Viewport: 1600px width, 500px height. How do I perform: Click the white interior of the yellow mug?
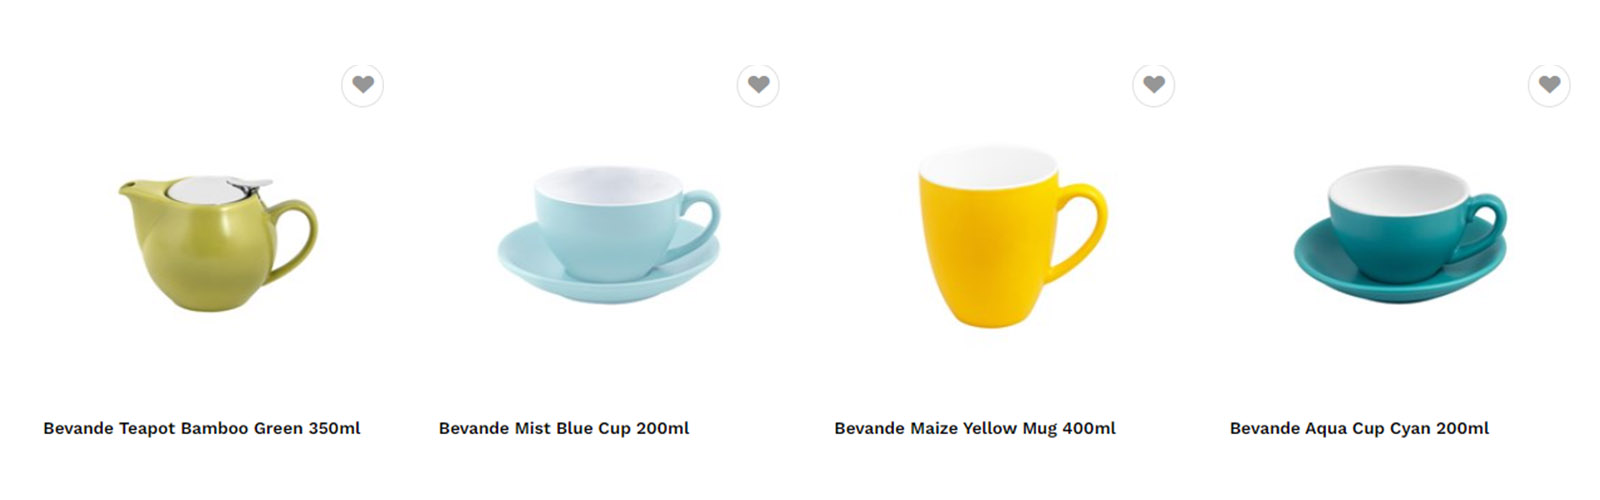click(x=988, y=165)
